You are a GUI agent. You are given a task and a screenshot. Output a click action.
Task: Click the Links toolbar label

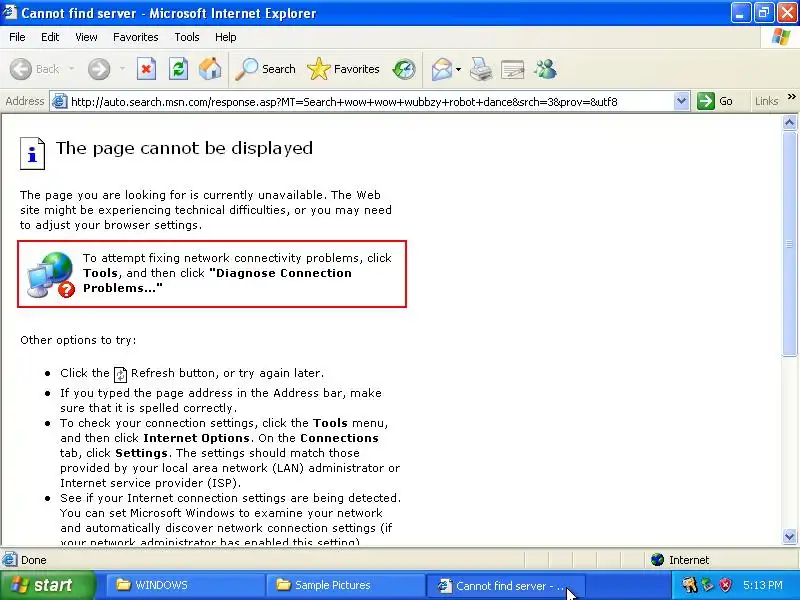766,101
